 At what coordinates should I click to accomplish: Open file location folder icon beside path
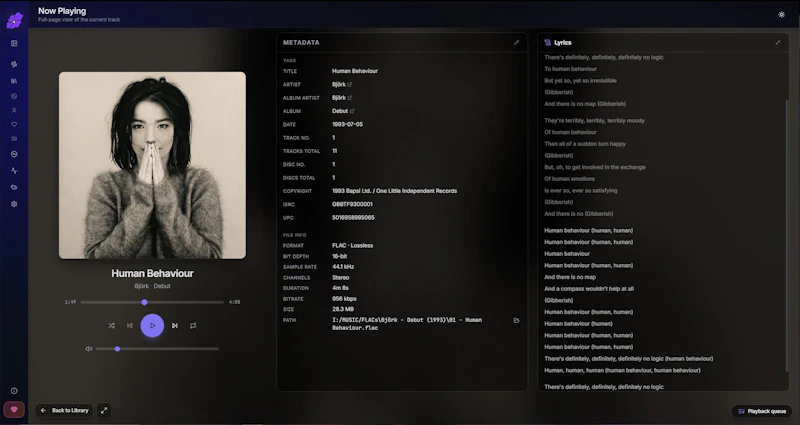point(516,320)
